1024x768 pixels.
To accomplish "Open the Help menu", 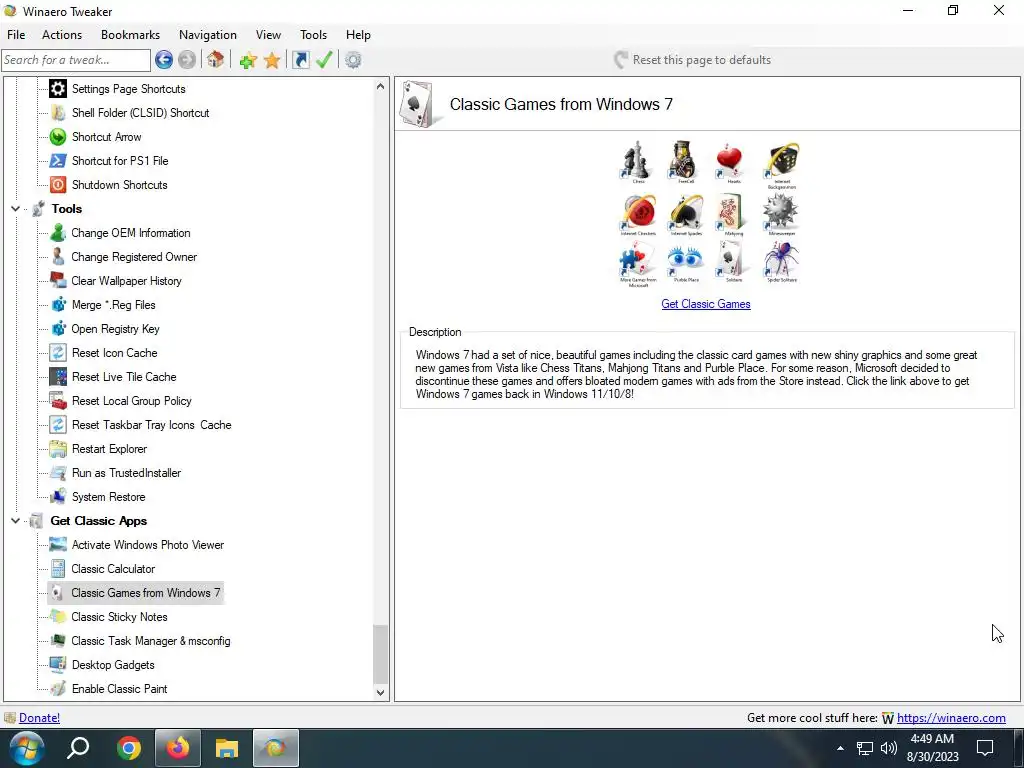I will pyautogui.click(x=358, y=35).
